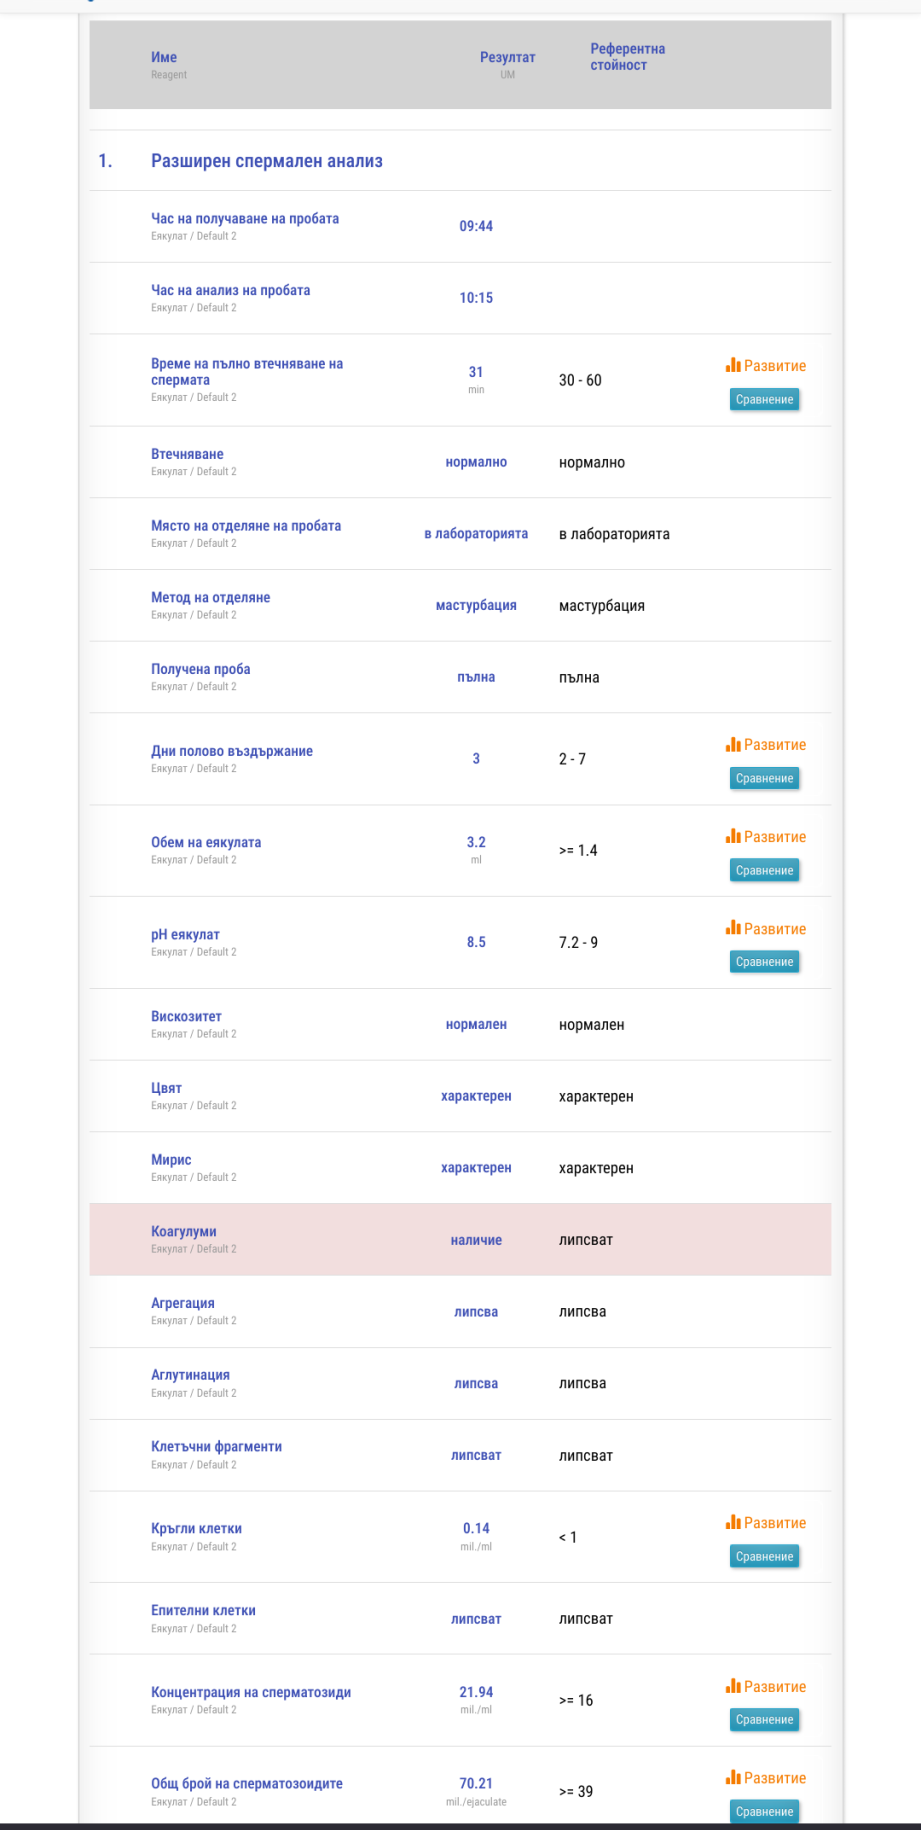Click the highlighted Коагулуми row name

click(184, 1232)
